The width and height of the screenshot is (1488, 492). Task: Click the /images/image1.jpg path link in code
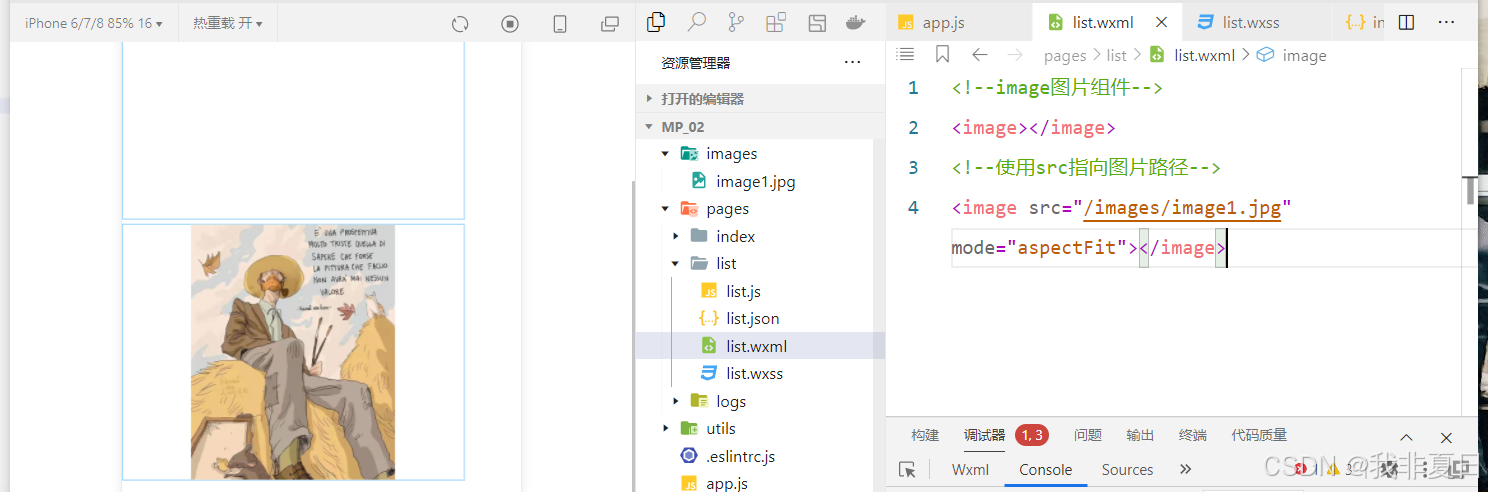pos(1182,208)
